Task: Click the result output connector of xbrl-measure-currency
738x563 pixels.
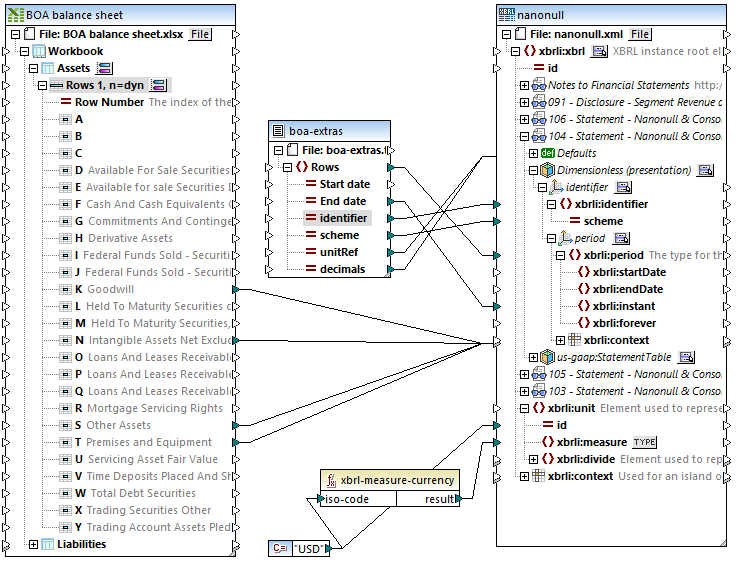Action: [456, 499]
